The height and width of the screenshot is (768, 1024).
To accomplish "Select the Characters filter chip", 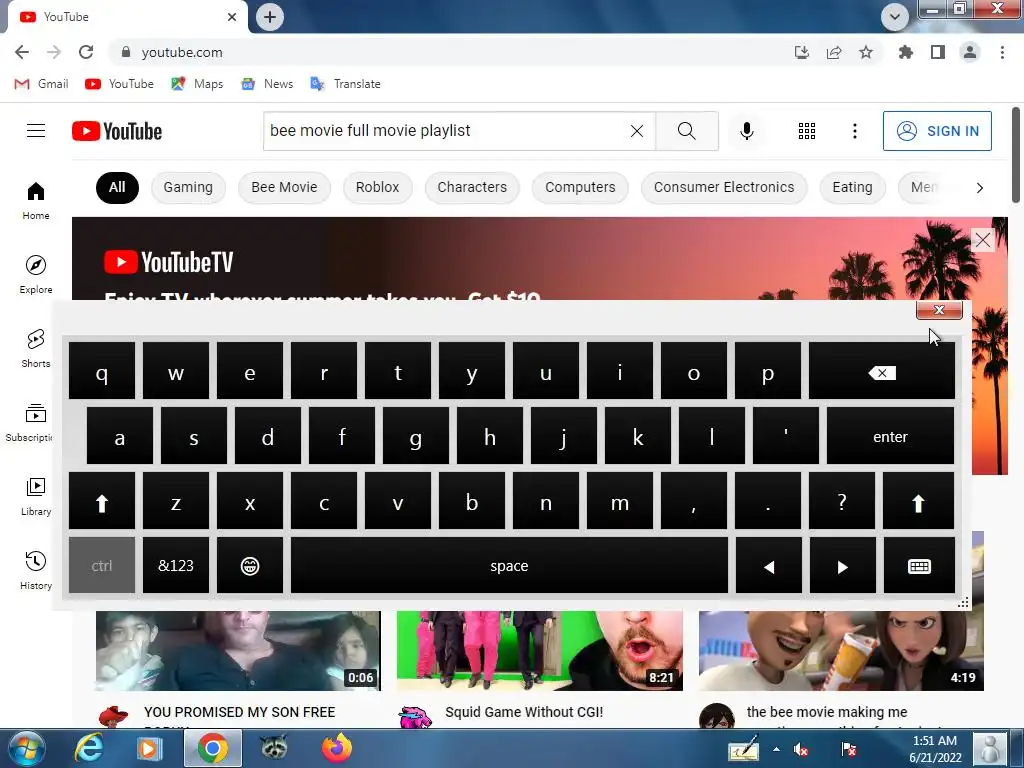I will click(x=472, y=187).
